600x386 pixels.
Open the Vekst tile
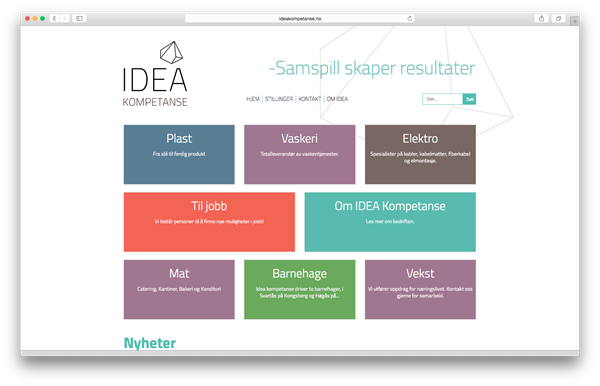pos(420,290)
